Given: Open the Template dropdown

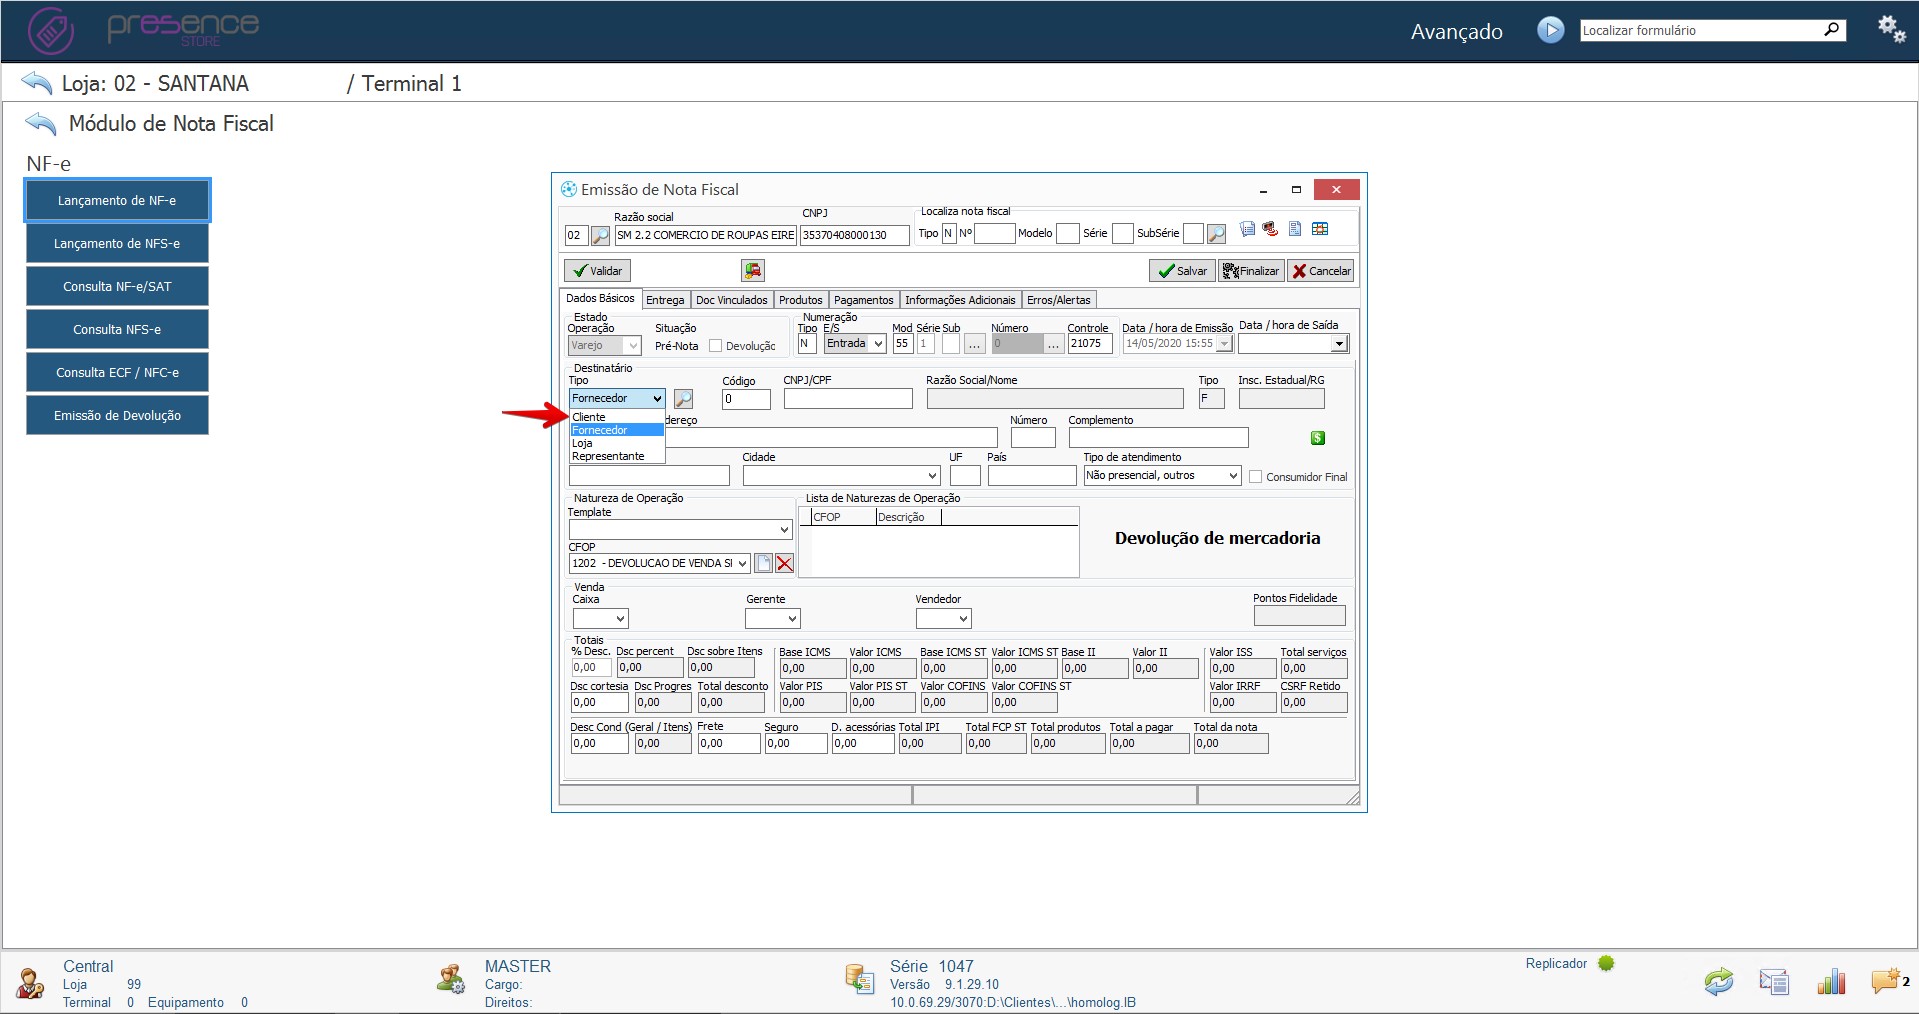Looking at the screenshot, I should (784, 530).
